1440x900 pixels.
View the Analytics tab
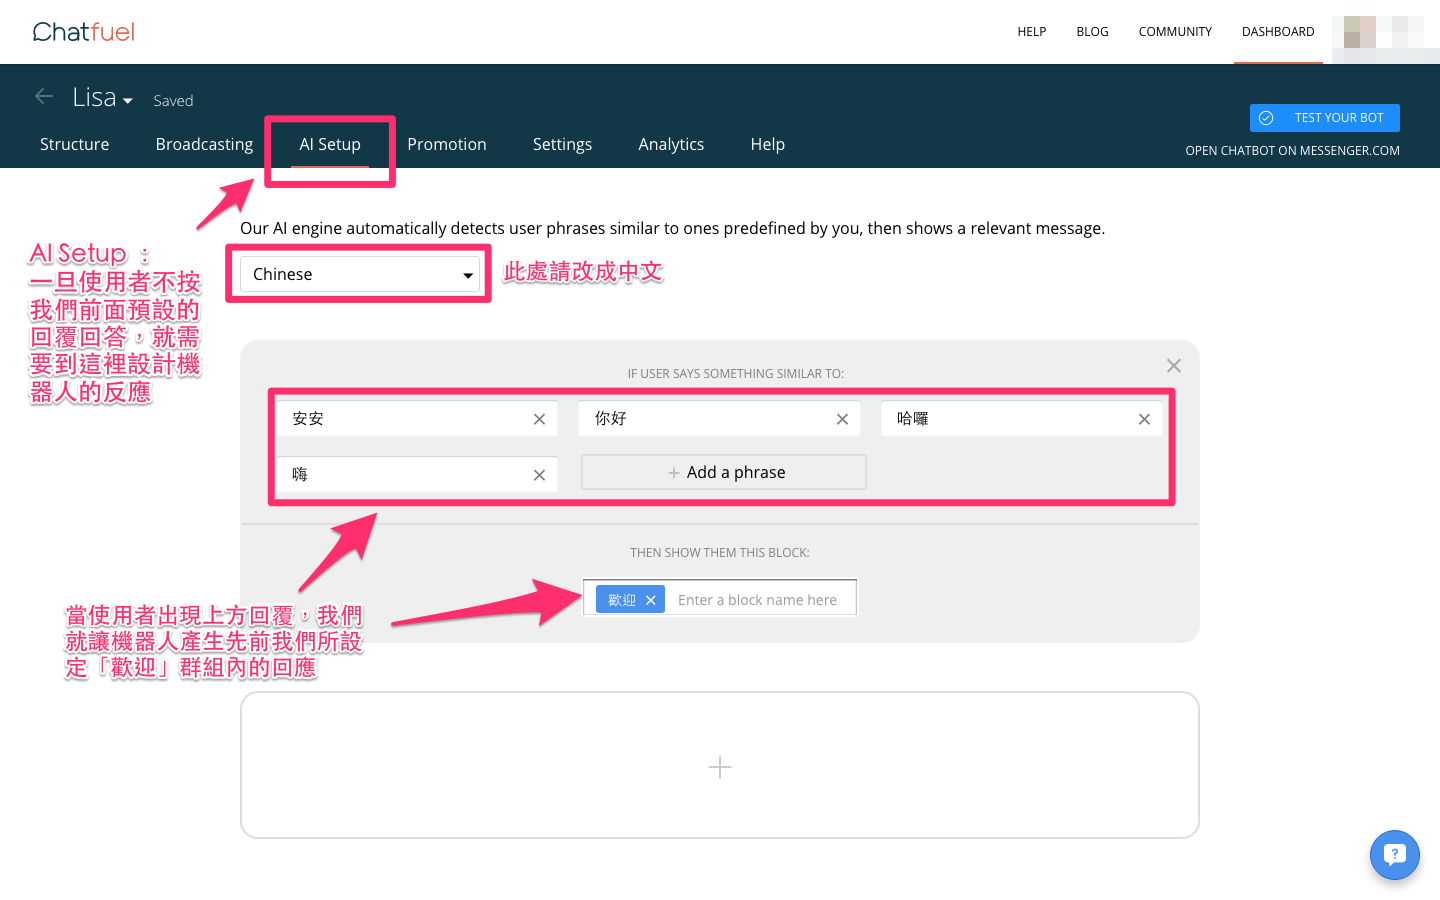[x=671, y=144]
